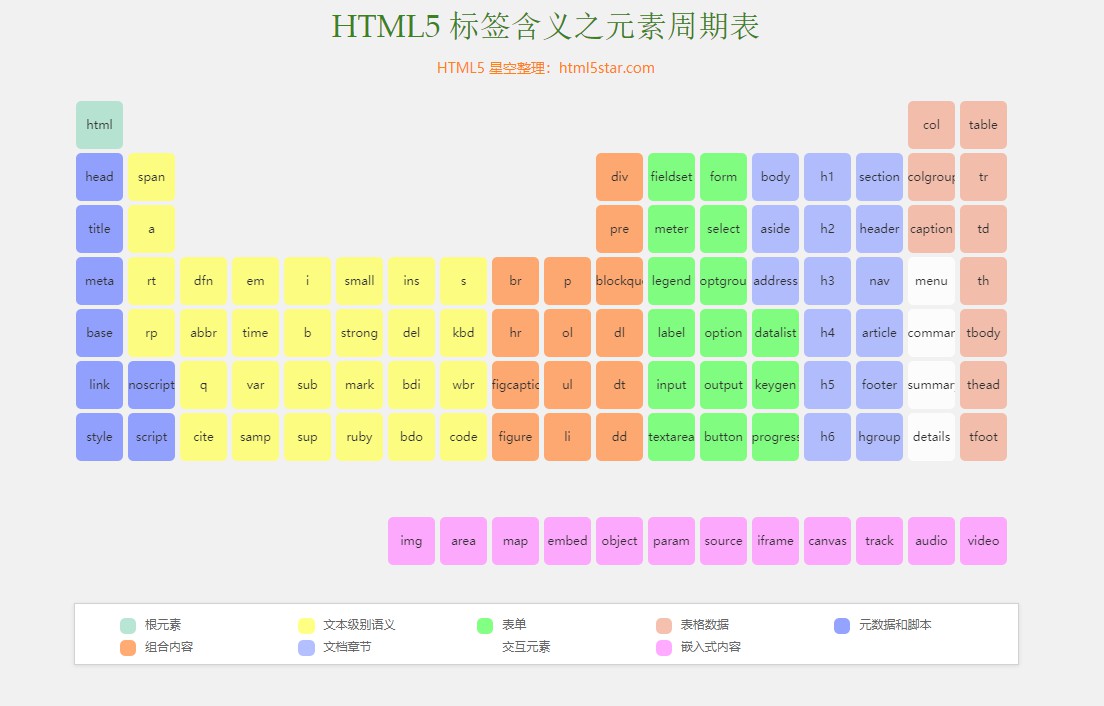Open the pre tile

(x=620, y=229)
